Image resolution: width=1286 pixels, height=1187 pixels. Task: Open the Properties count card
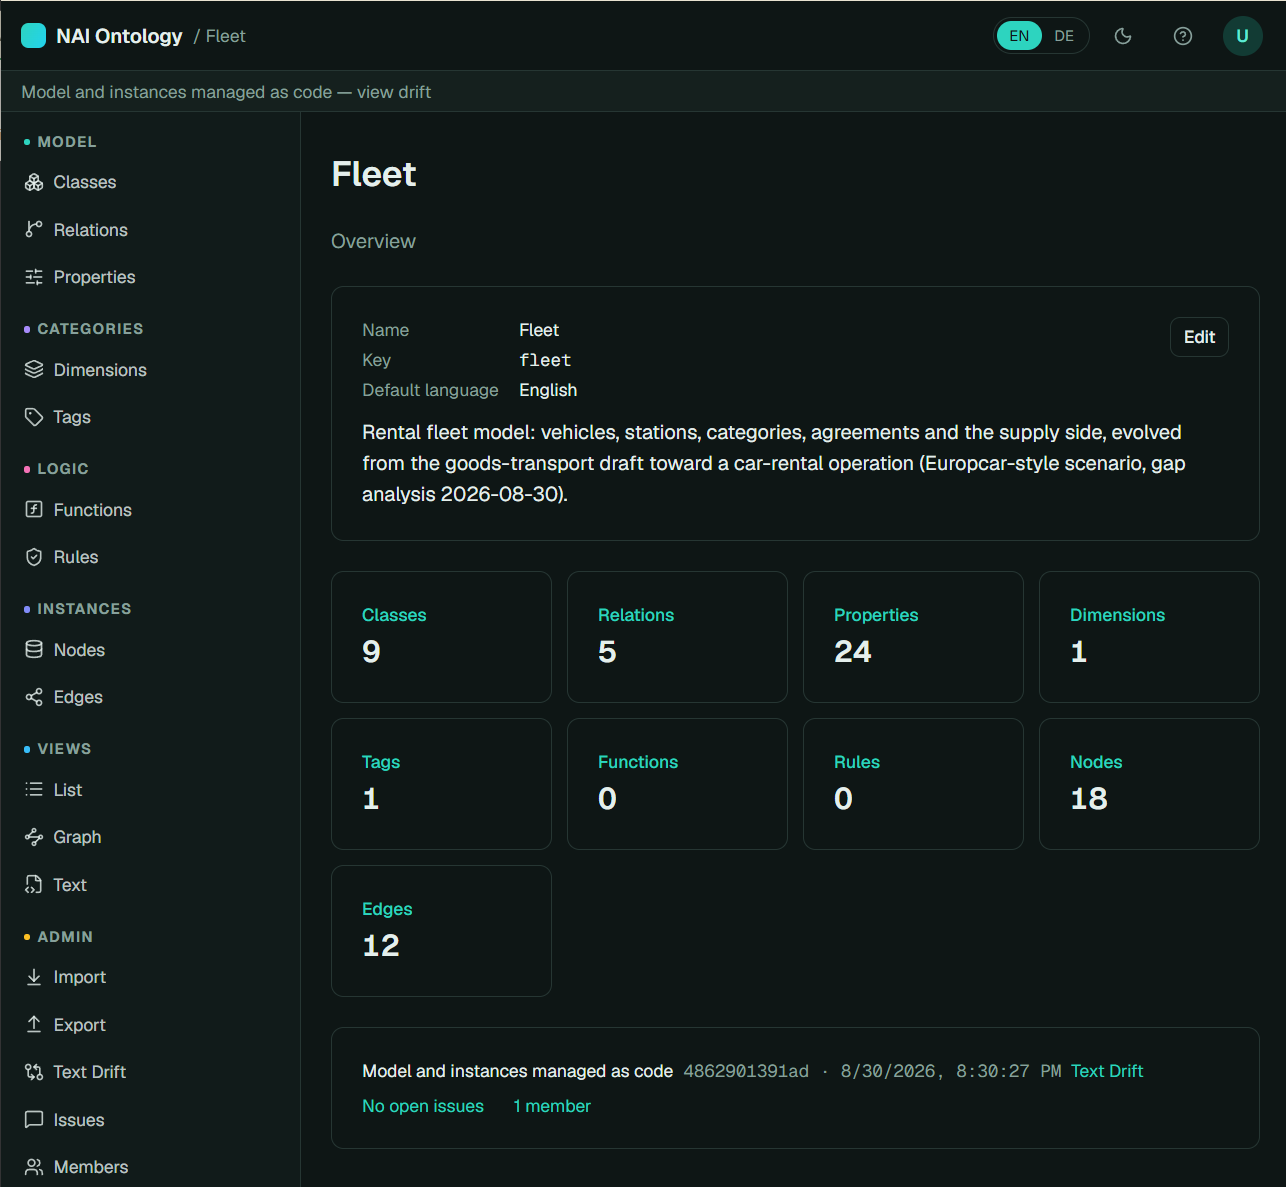click(x=913, y=637)
